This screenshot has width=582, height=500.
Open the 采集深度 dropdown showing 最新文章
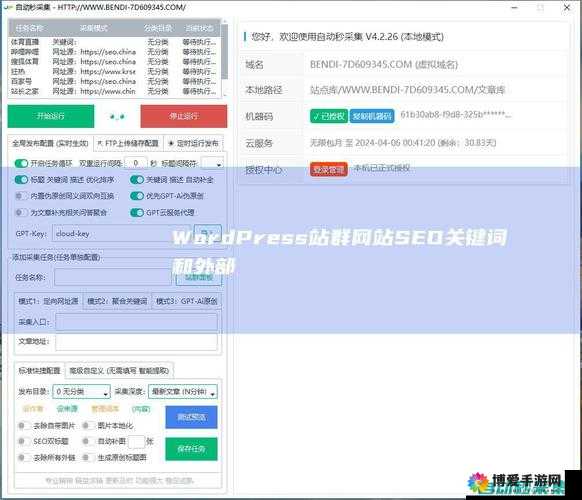pos(183,392)
